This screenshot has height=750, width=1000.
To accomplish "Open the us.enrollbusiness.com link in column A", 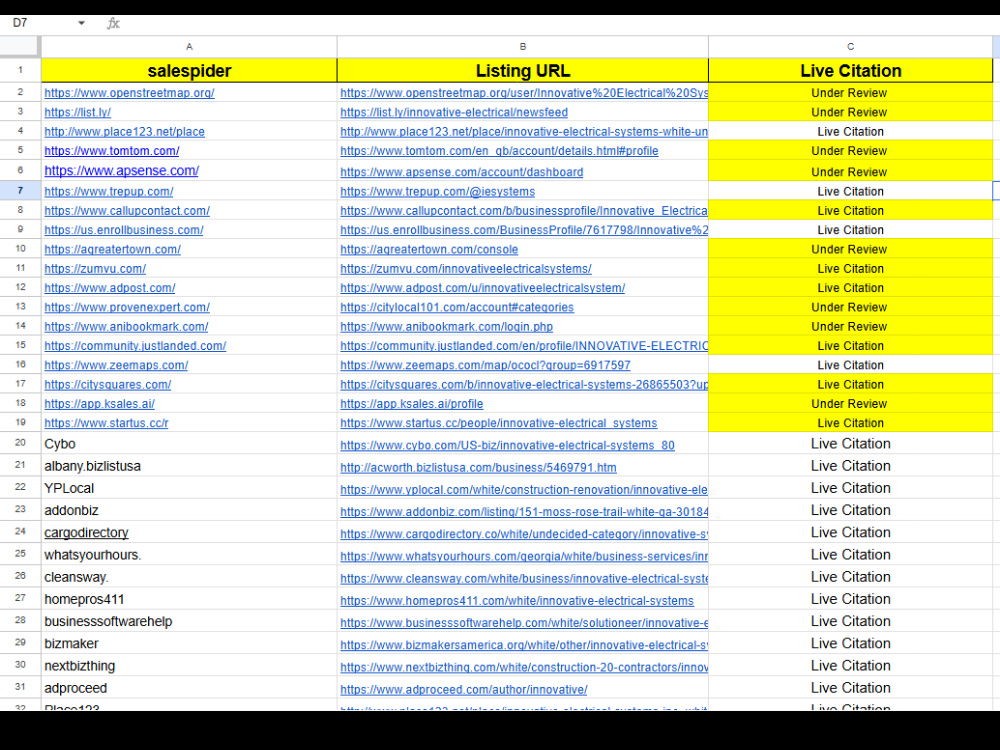I will click(x=124, y=230).
